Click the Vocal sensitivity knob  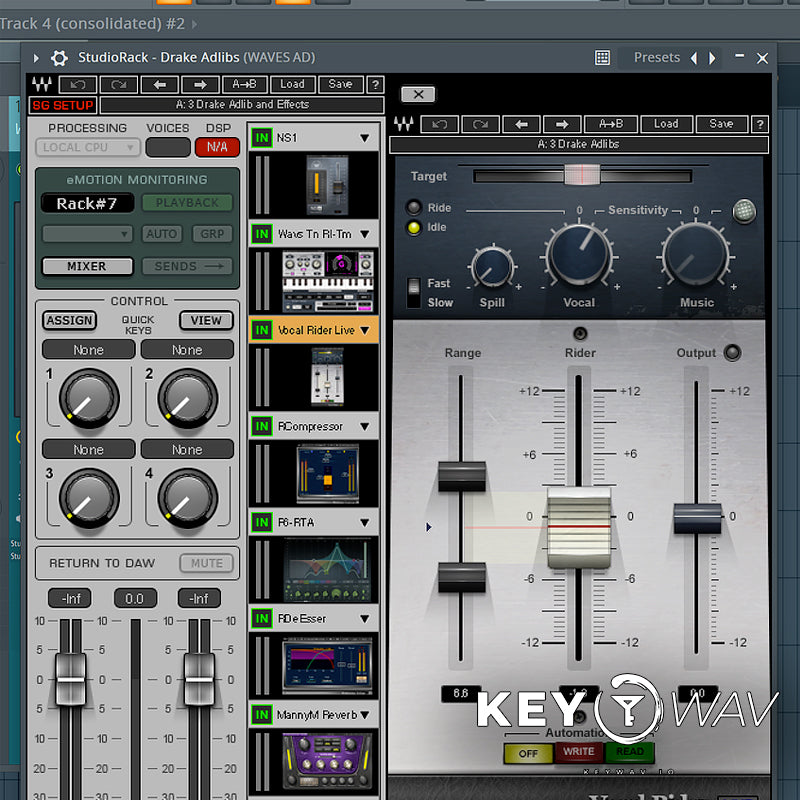pos(580,254)
